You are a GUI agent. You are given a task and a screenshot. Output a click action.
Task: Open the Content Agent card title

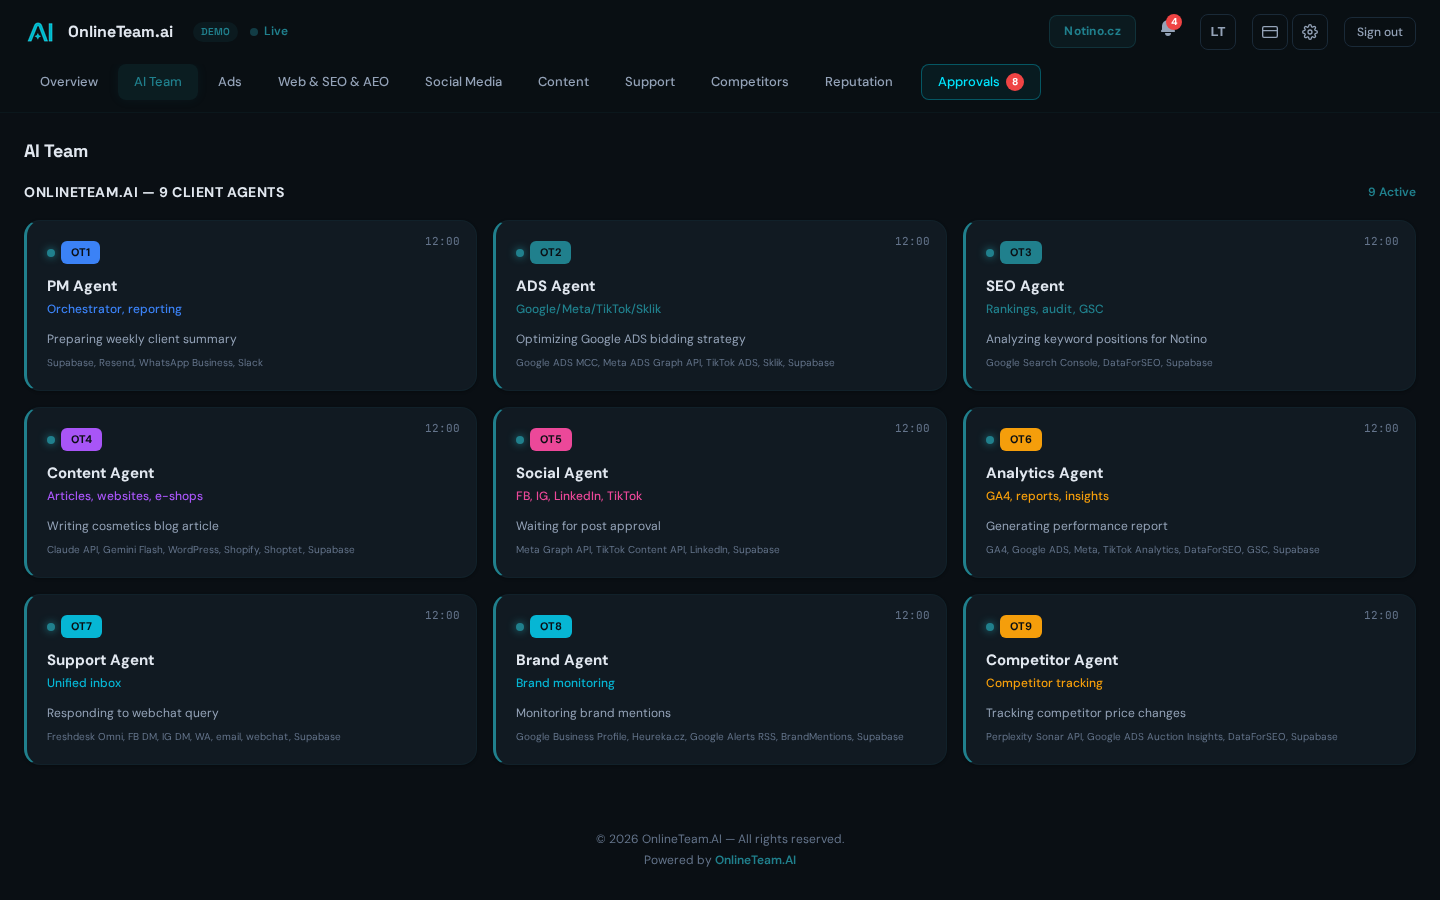[100, 473]
